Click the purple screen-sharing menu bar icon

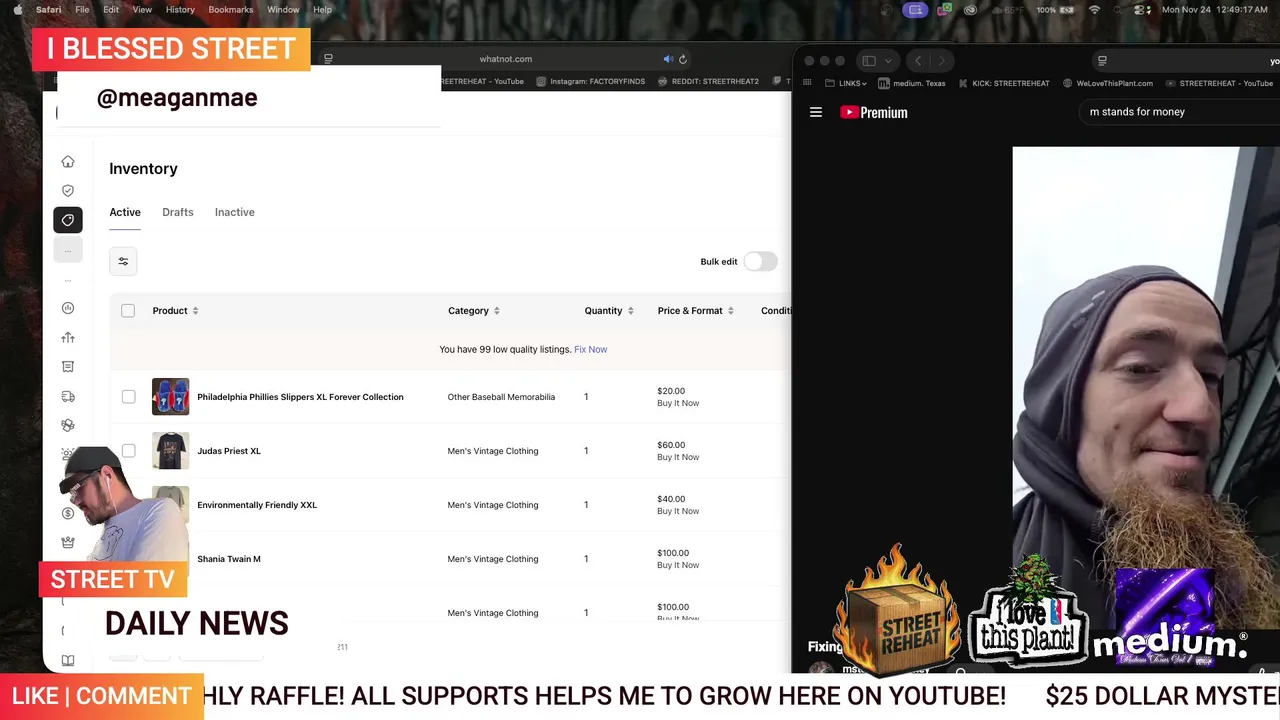coord(915,10)
